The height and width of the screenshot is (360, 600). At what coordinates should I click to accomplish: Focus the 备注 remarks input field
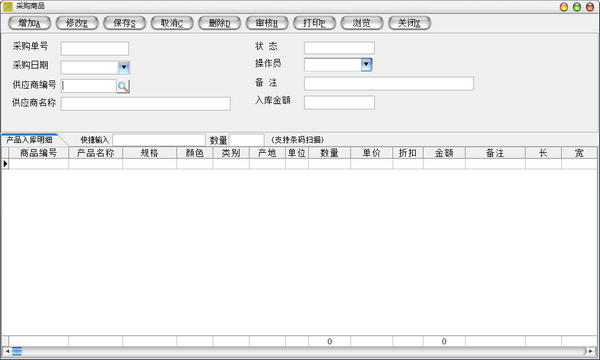(x=389, y=83)
